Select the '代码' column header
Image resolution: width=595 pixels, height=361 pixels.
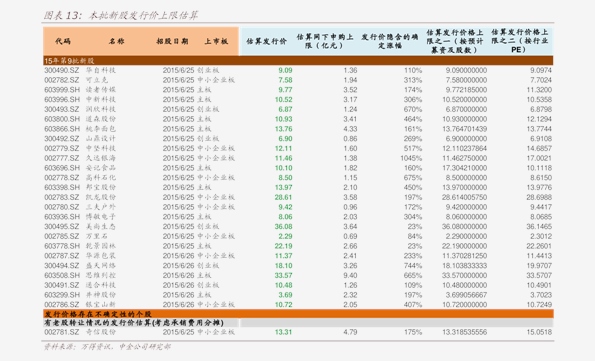(x=63, y=41)
